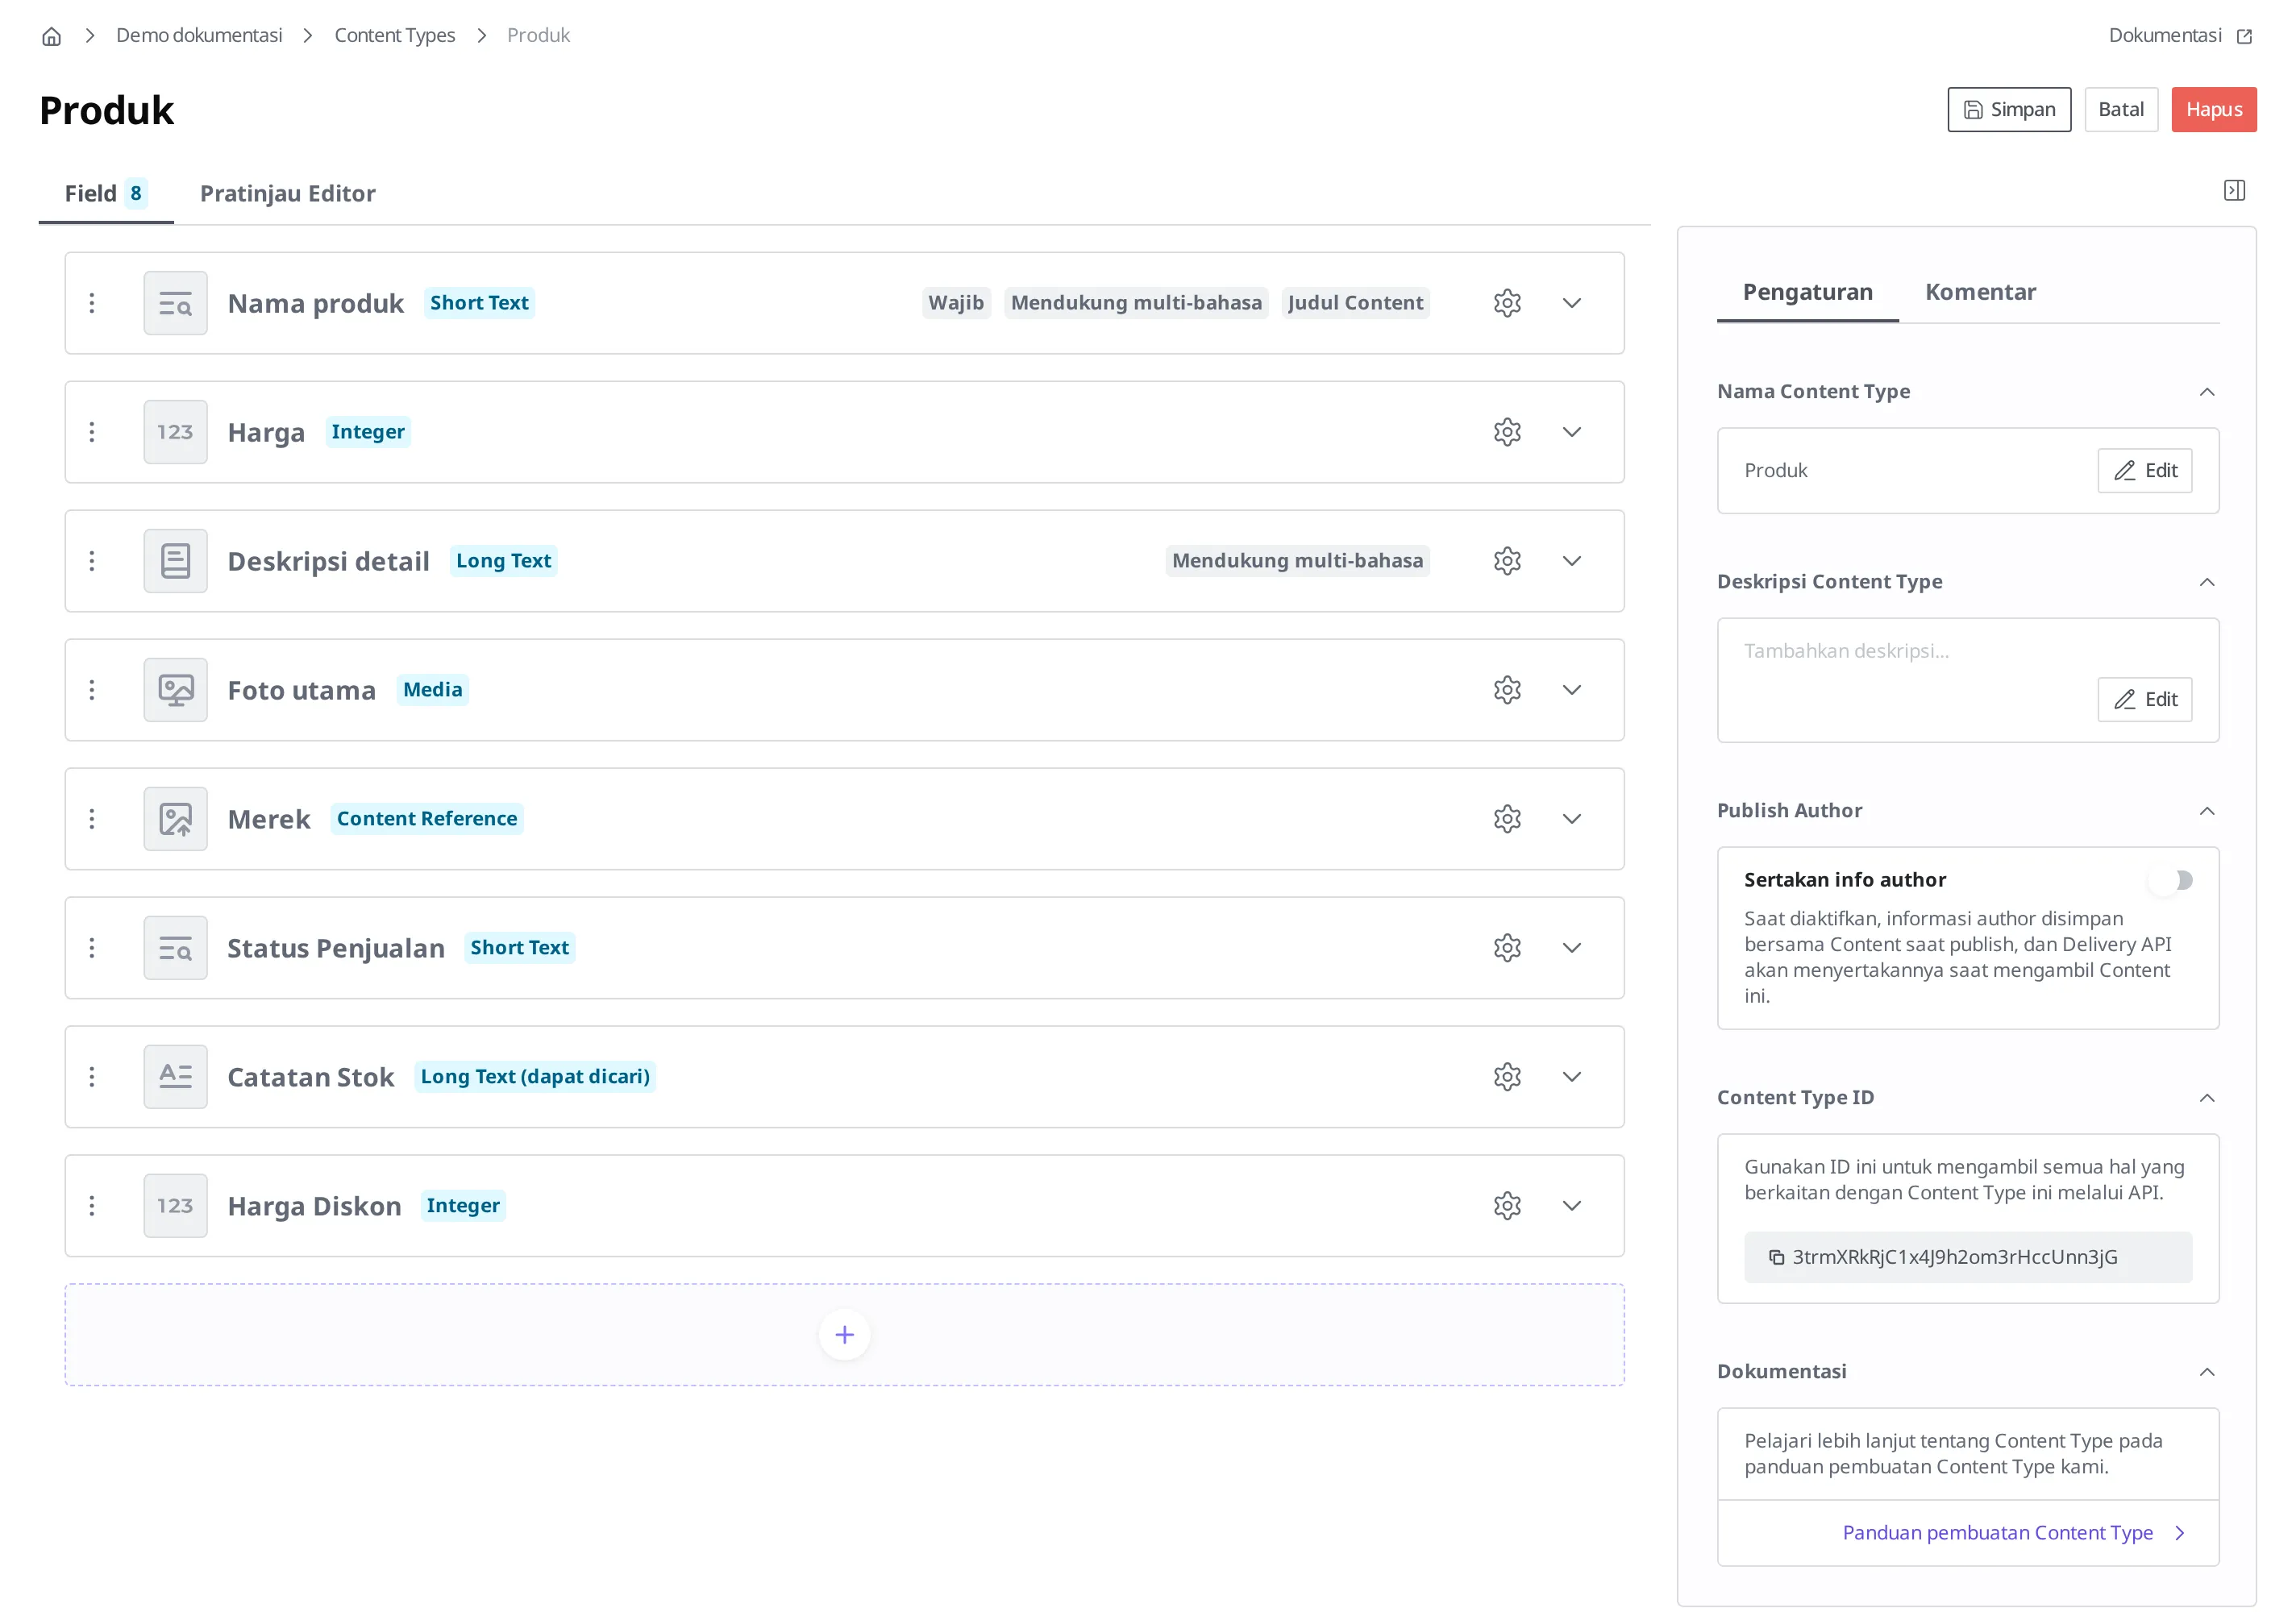Open settings gear for Merek

[x=1507, y=819]
